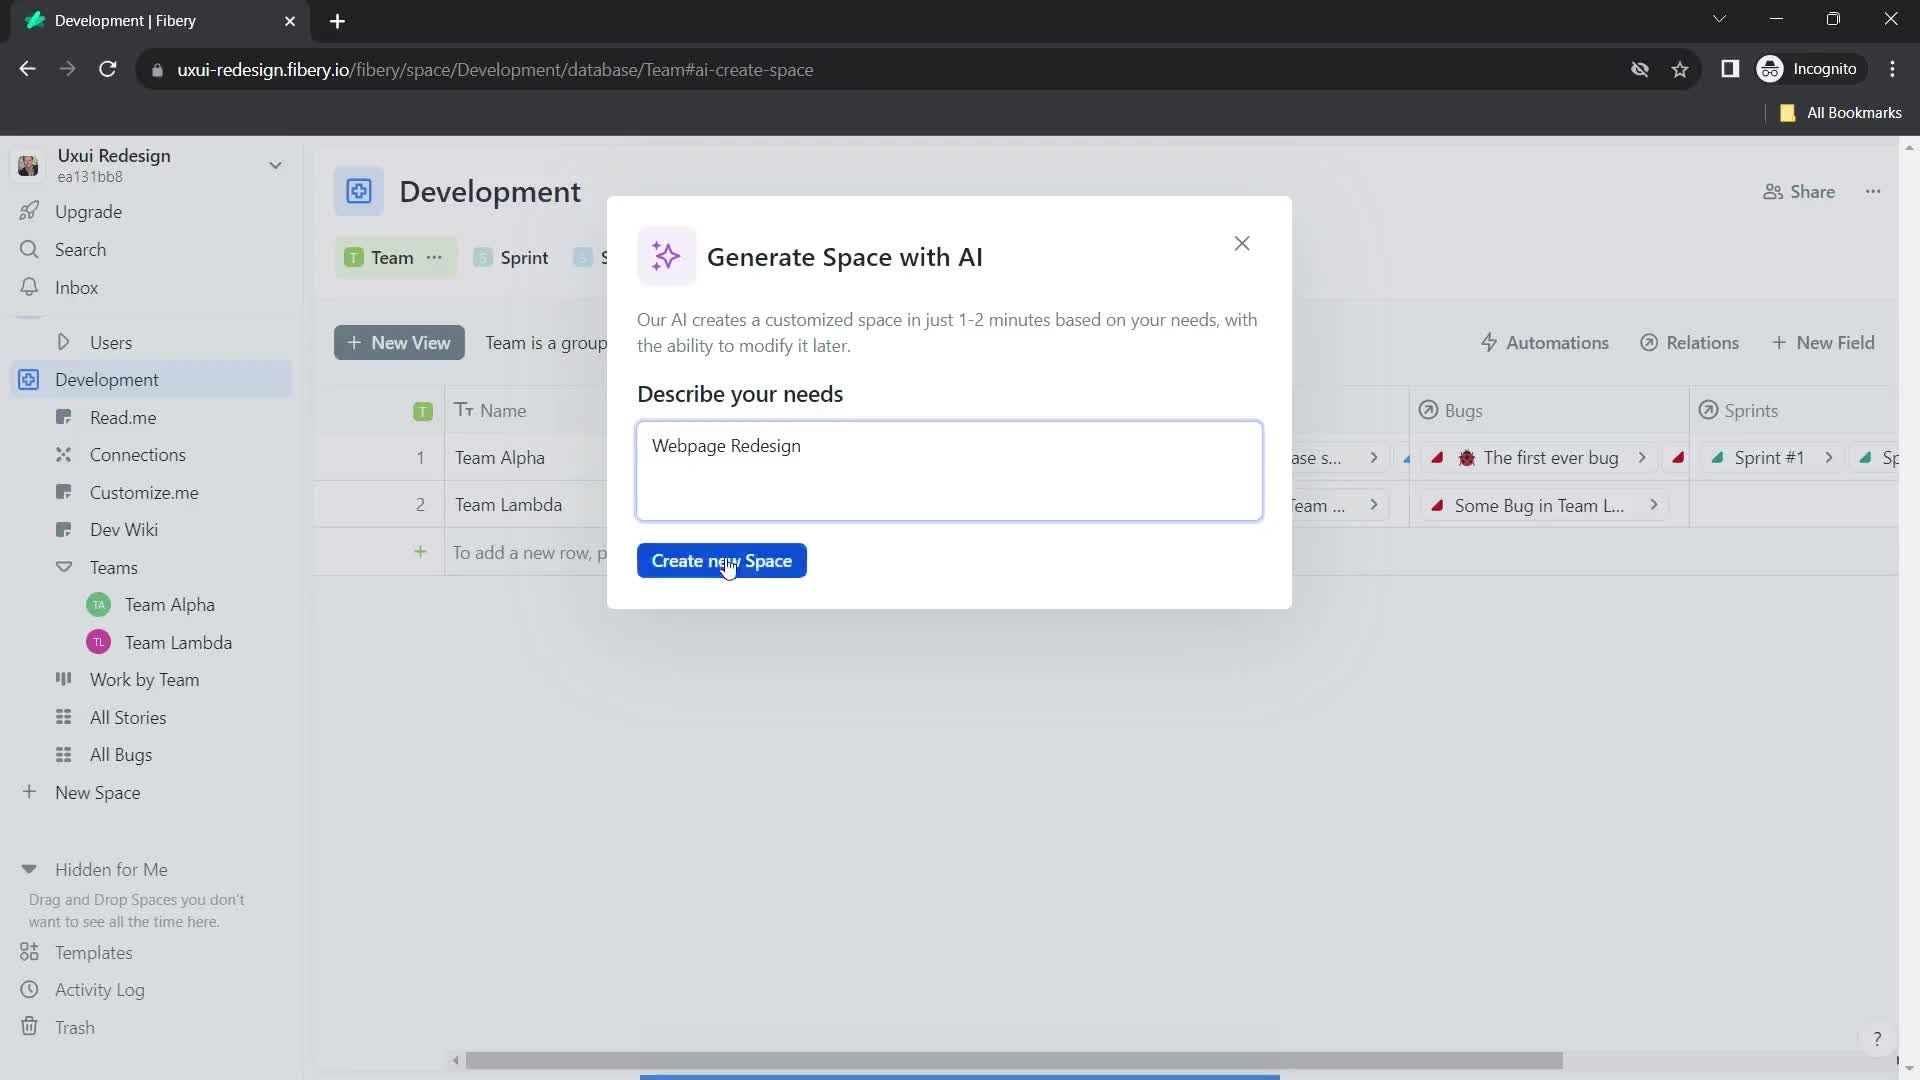1920x1080 pixels.
Task: Click the Generate Space with AI icon
Action: [666, 256]
